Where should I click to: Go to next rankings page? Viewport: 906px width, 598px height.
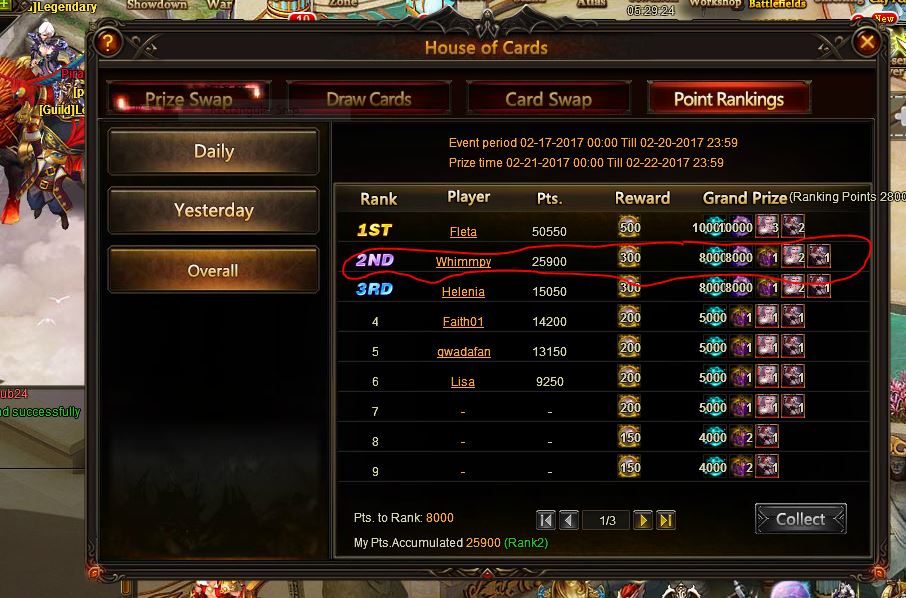coord(643,521)
